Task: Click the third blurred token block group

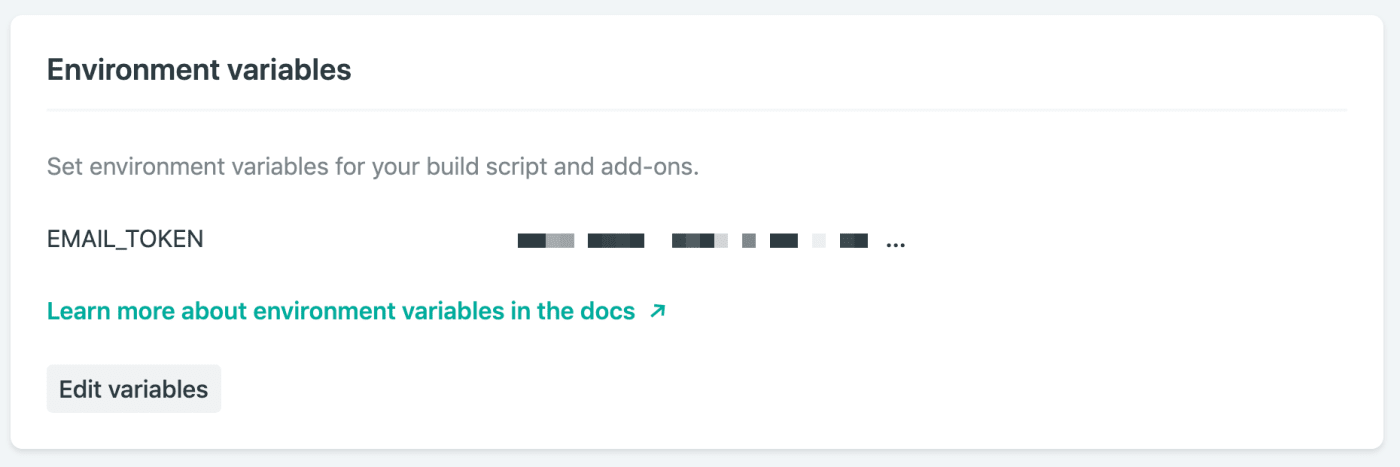Action: (x=699, y=240)
